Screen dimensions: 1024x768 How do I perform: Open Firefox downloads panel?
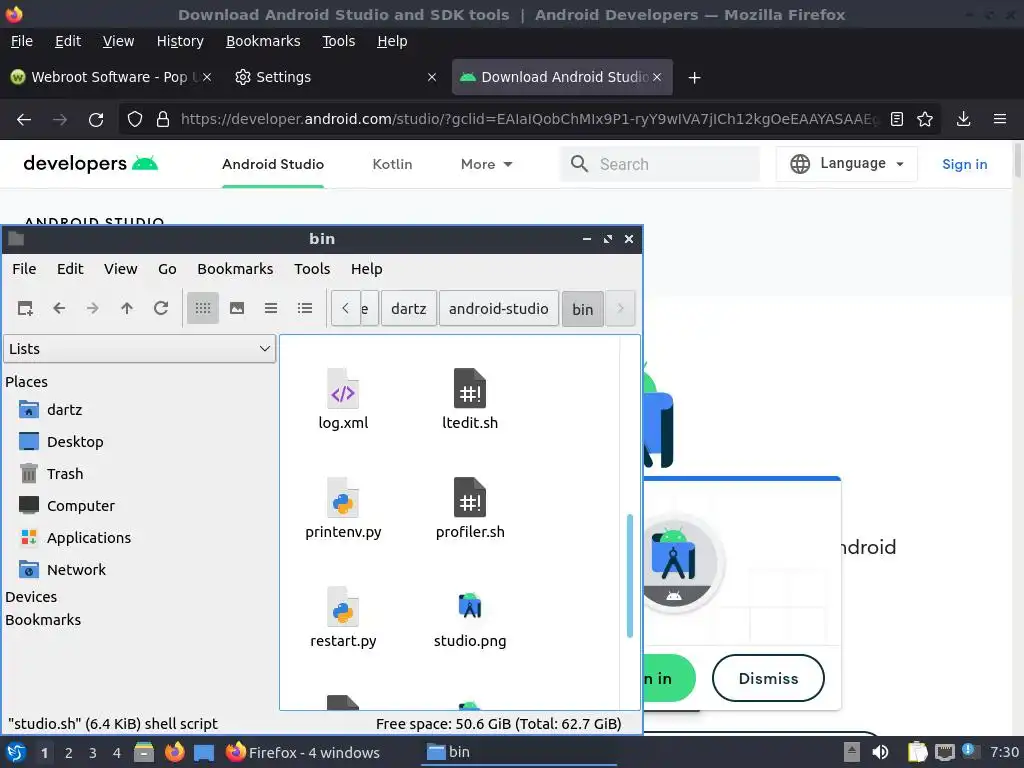(963, 119)
